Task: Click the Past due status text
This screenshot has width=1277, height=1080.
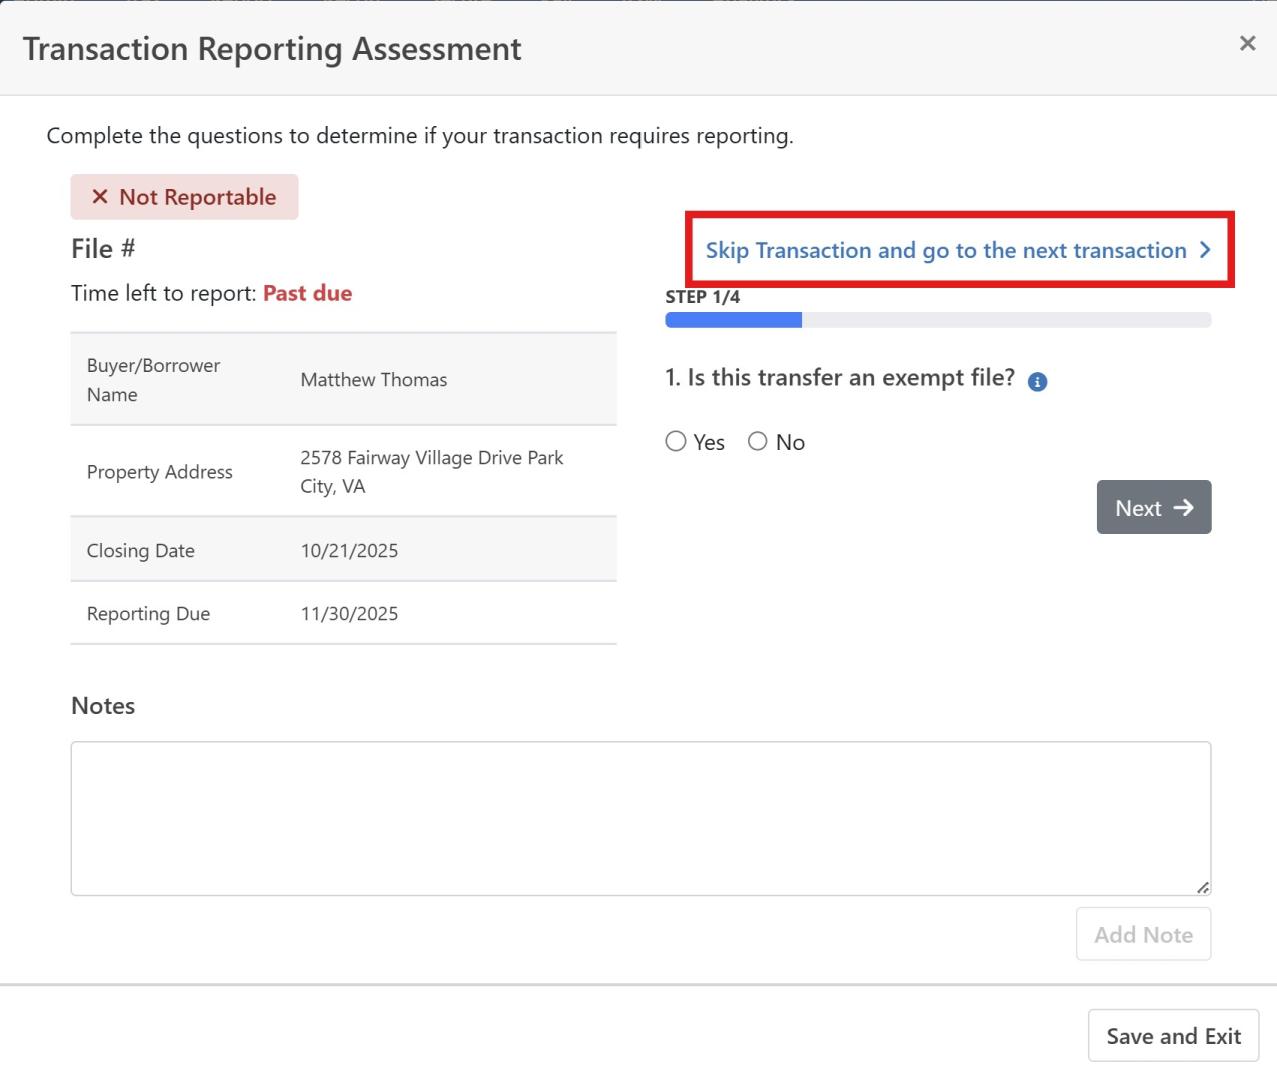Action: coord(307,293)
